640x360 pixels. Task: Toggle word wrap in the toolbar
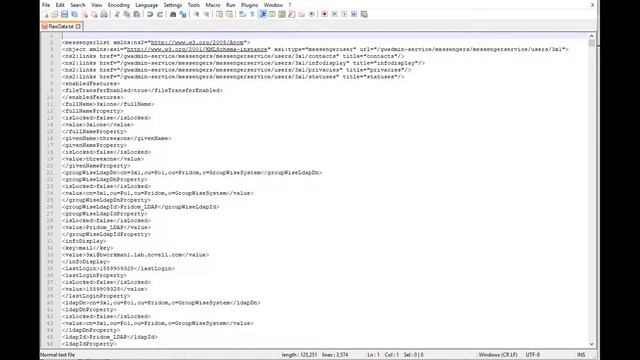pyautogui.click(x=242, y=14)
